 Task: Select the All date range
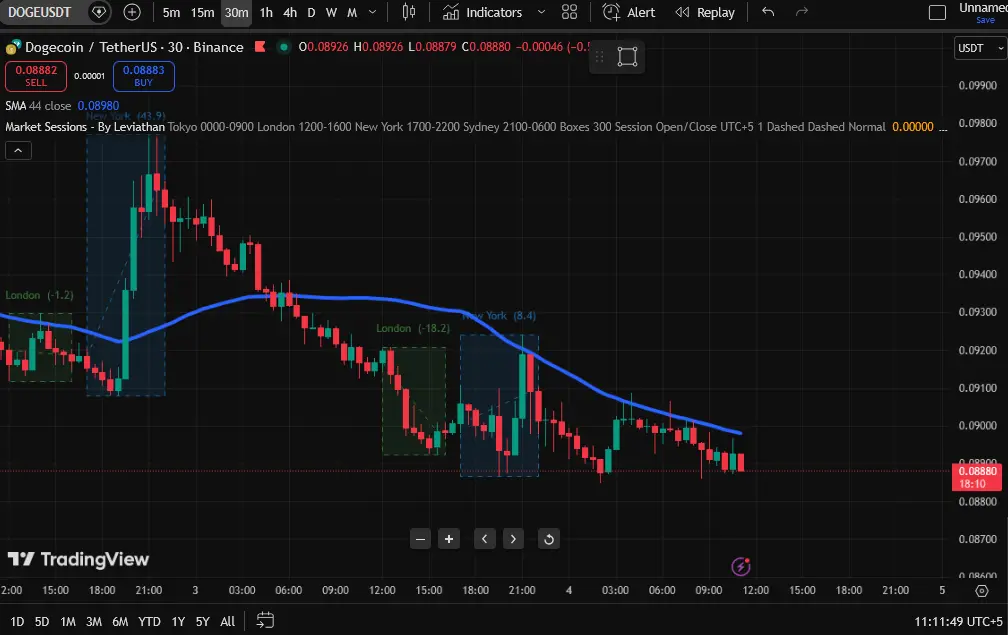click(x=228, y=622)
